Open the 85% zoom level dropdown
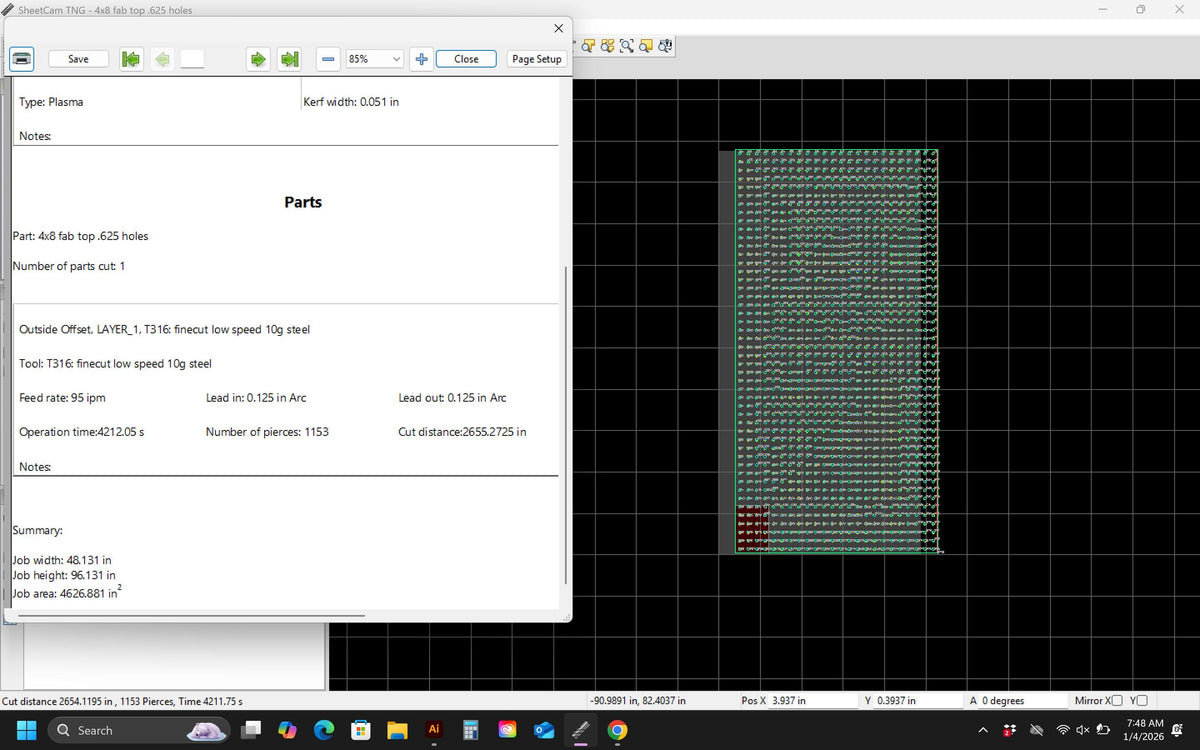1200x750 pixels. point(374,59)
